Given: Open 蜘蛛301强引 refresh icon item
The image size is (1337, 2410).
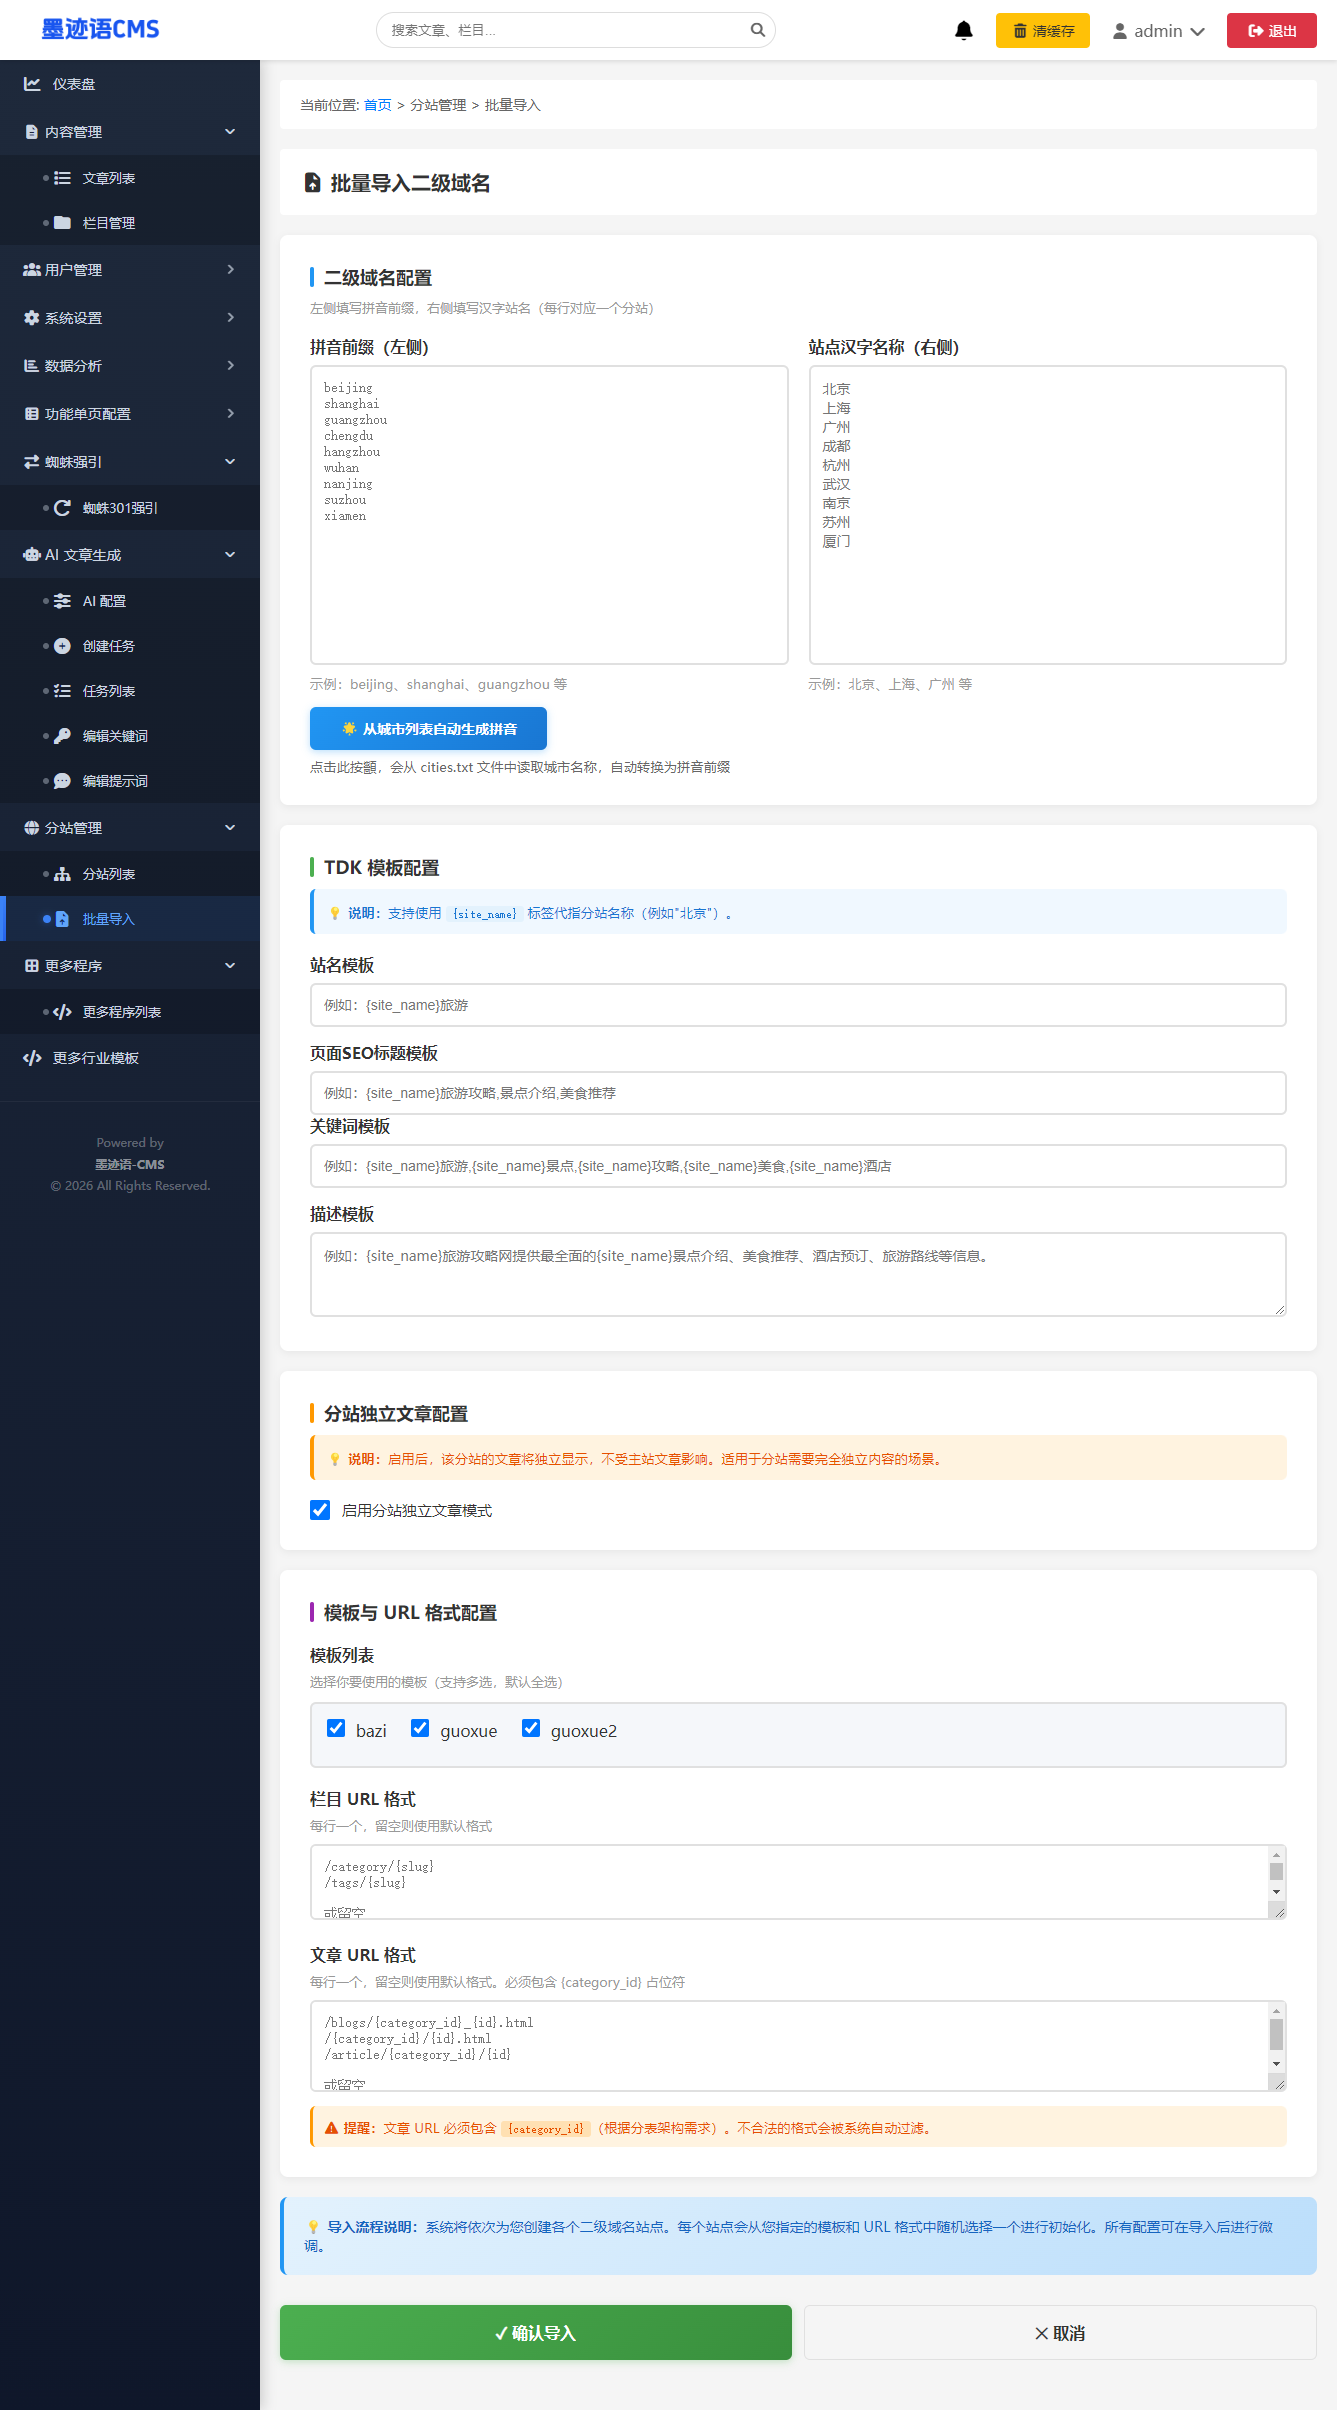Looking at the screenshot, I should (62, 508).
